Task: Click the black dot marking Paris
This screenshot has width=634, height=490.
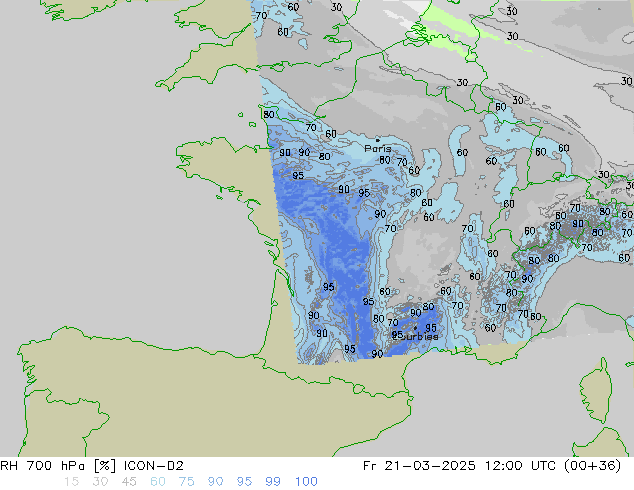Action: click(378, 140)
